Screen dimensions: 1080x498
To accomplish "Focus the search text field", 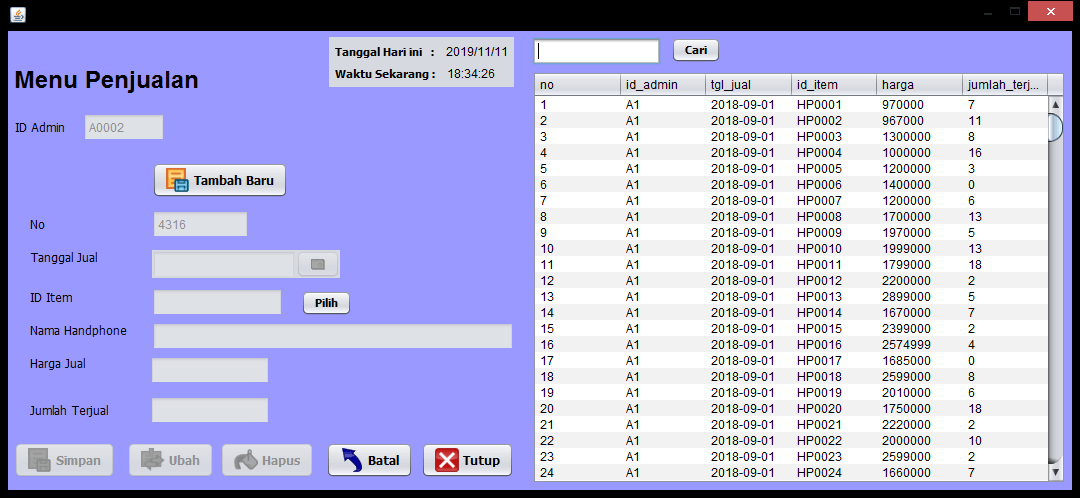I will [597, 51].
